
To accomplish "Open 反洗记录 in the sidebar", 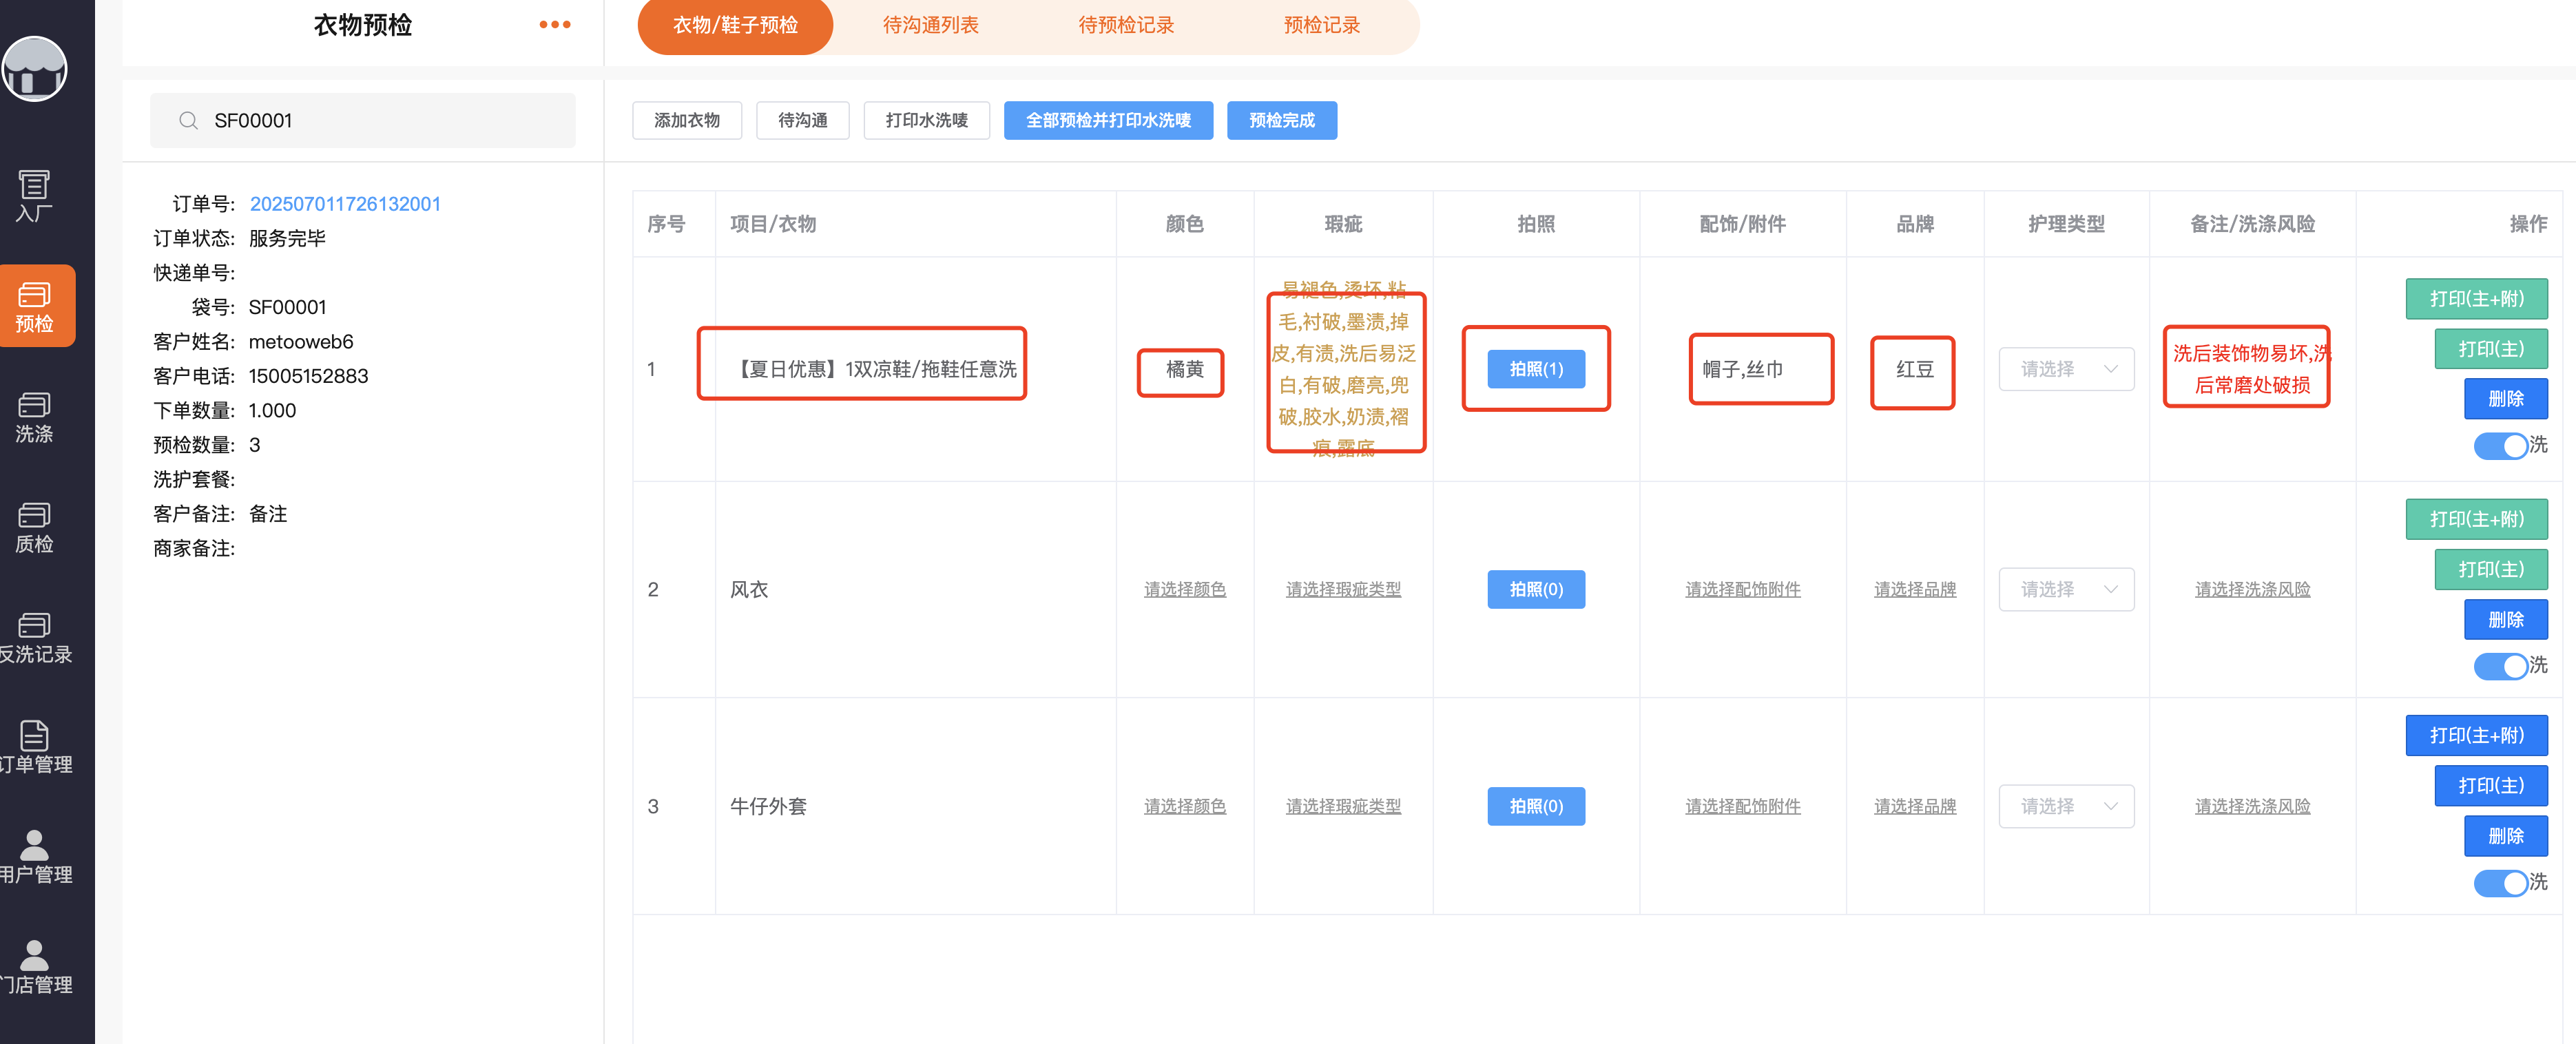I will point(34,637).
